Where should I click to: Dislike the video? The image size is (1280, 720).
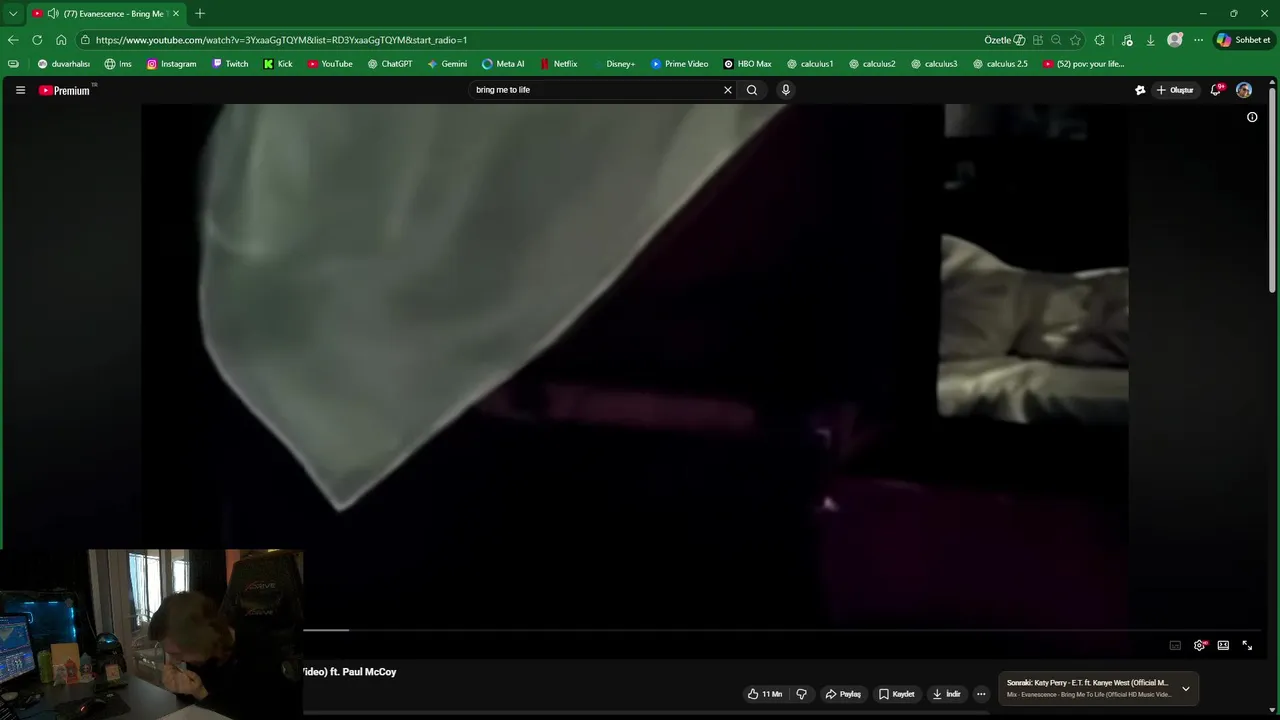coord(801,694)
